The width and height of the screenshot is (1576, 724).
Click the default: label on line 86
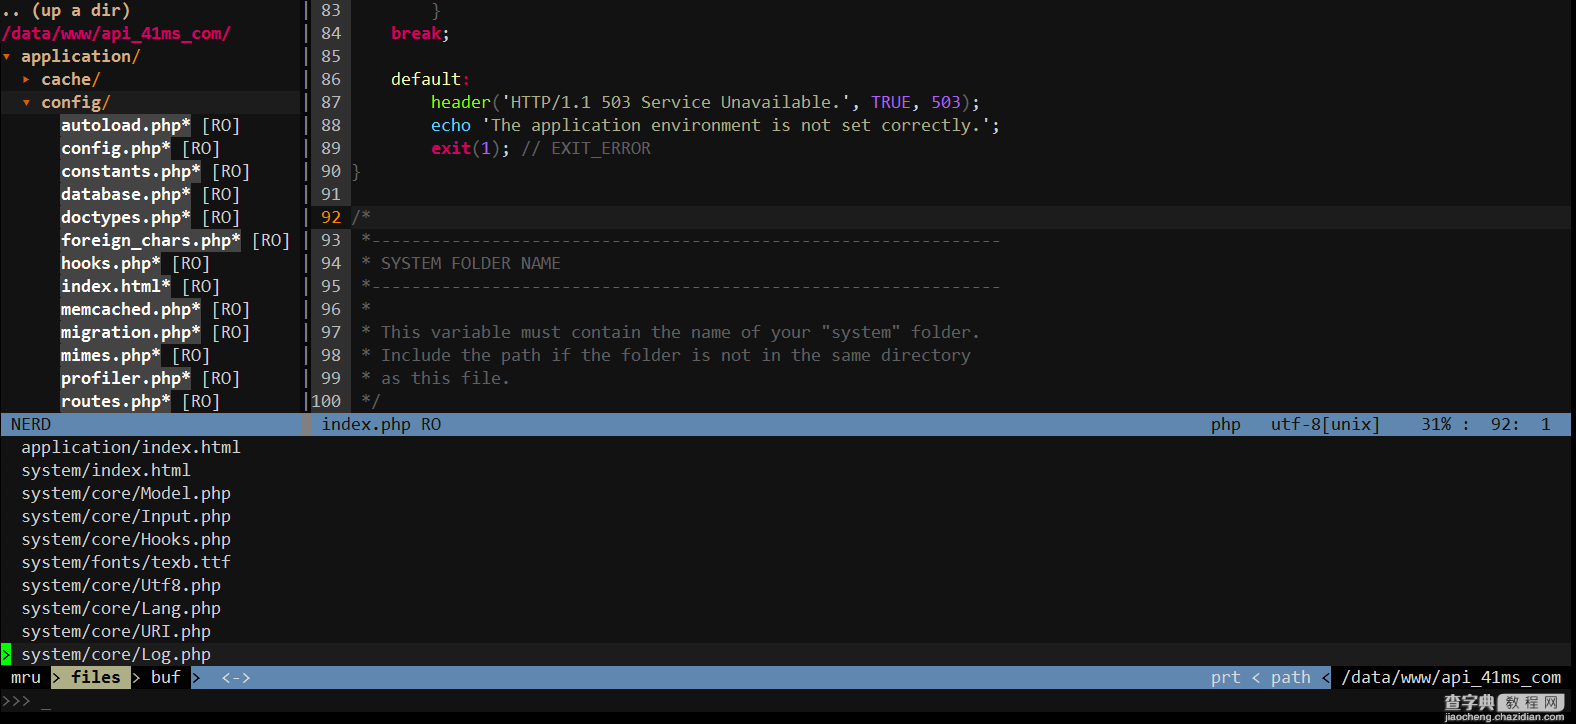(x=431, y=80)
